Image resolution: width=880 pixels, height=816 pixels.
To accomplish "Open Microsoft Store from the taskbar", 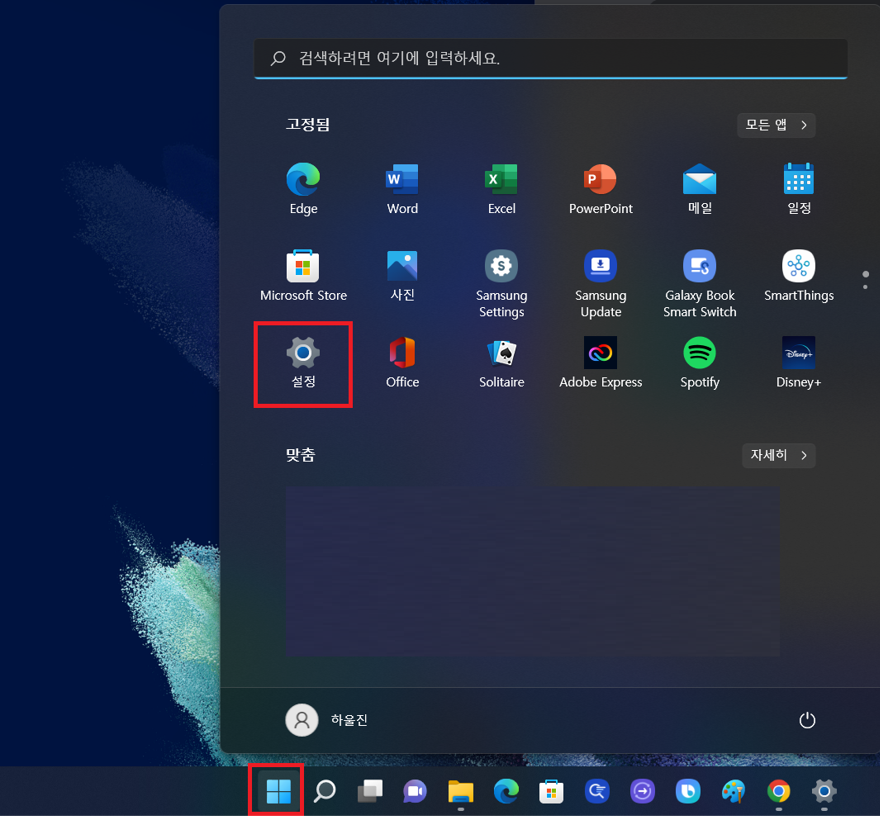I will [551, 791].
